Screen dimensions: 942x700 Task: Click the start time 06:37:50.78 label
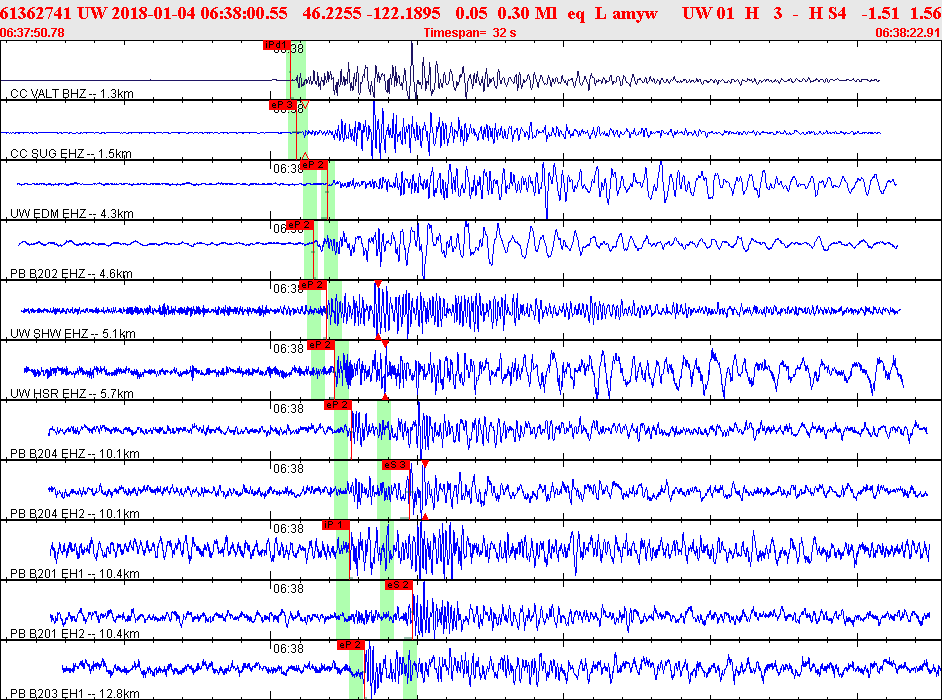click(34, 32)
